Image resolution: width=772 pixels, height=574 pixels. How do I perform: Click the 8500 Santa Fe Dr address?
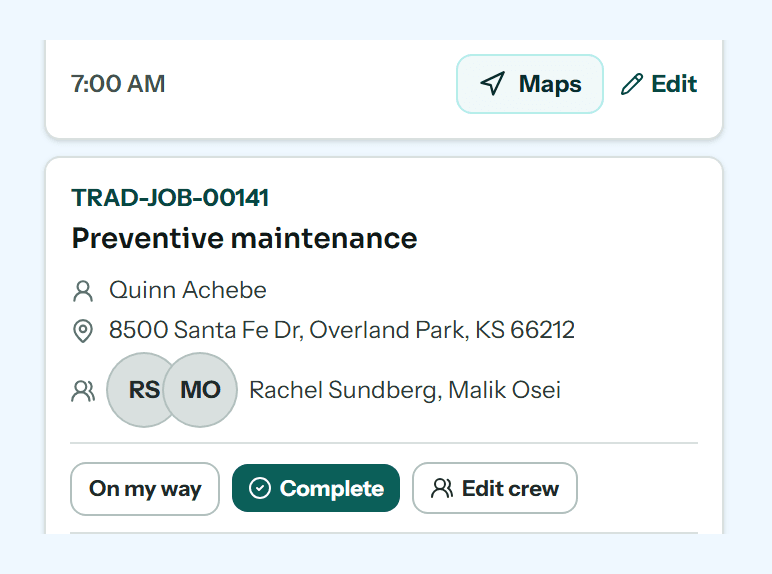[342, 330]
